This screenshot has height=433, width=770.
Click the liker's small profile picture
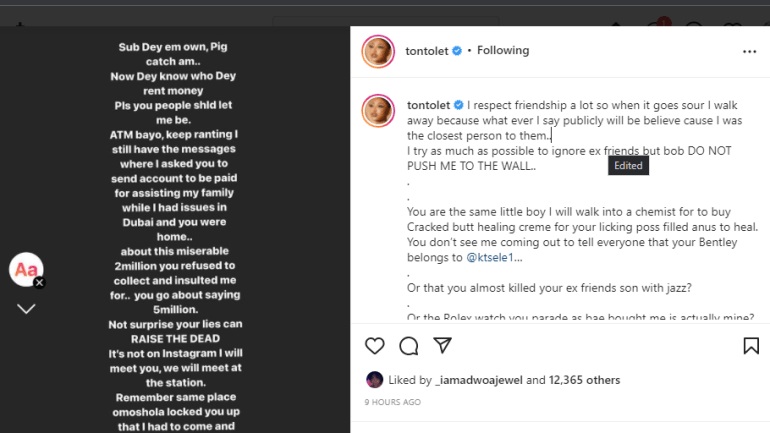click(374, 380)
